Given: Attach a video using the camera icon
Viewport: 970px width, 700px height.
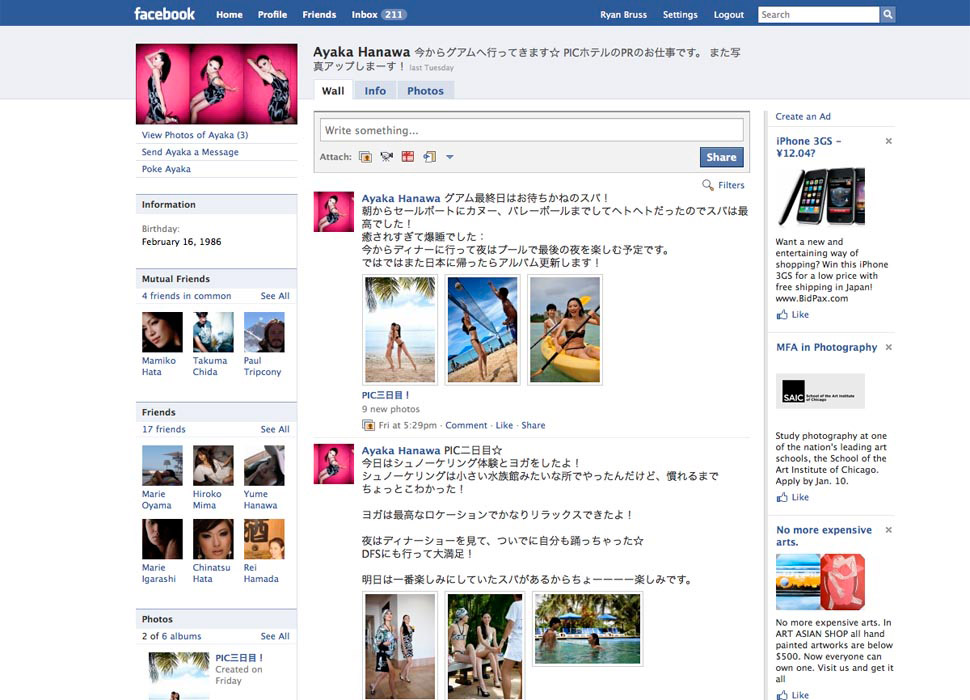Looking at the screenshot, I should point(387,157).
